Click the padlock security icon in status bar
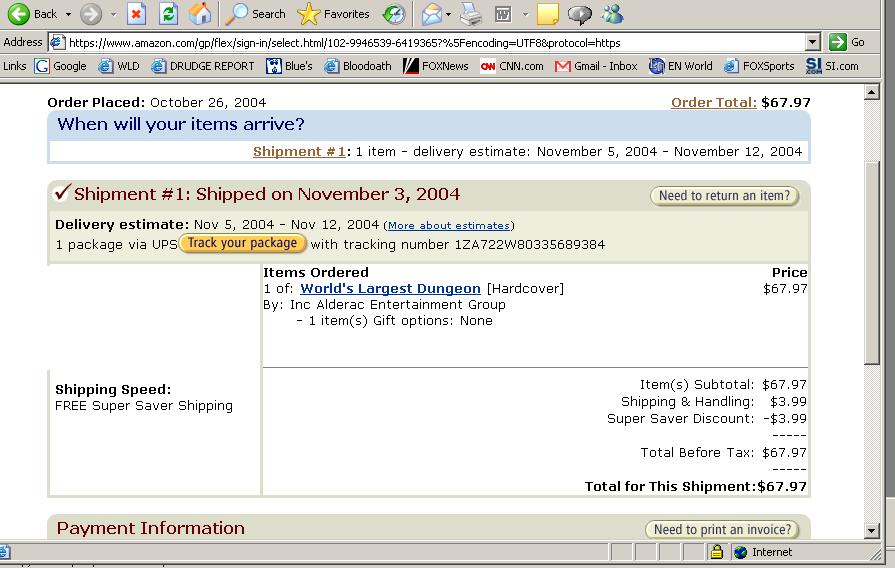895x568 pixels. click(x=716, y=552)
